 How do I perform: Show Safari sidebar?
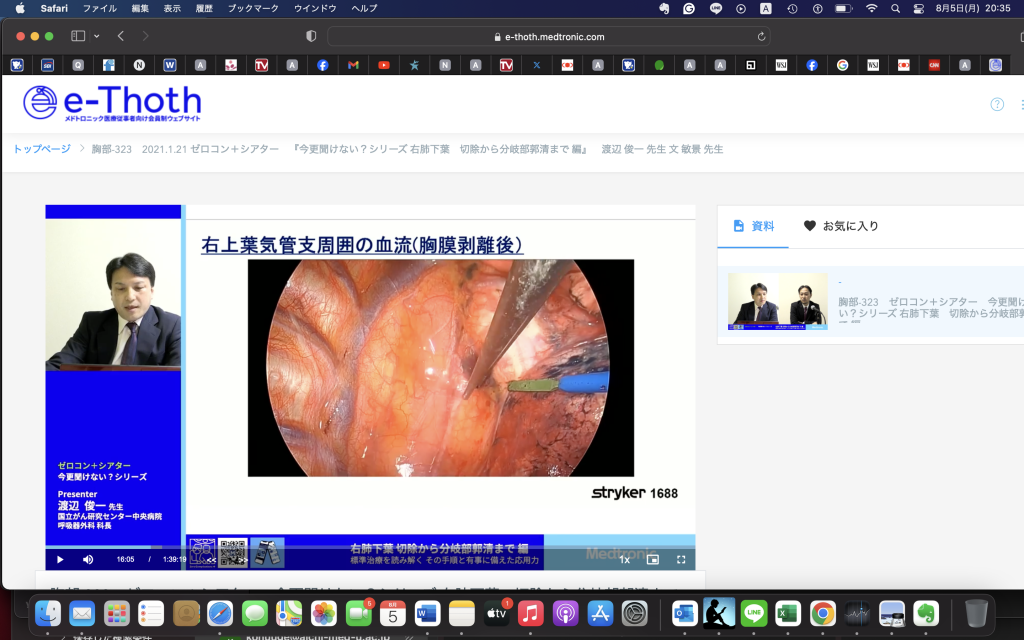click(x=78, y=36)
